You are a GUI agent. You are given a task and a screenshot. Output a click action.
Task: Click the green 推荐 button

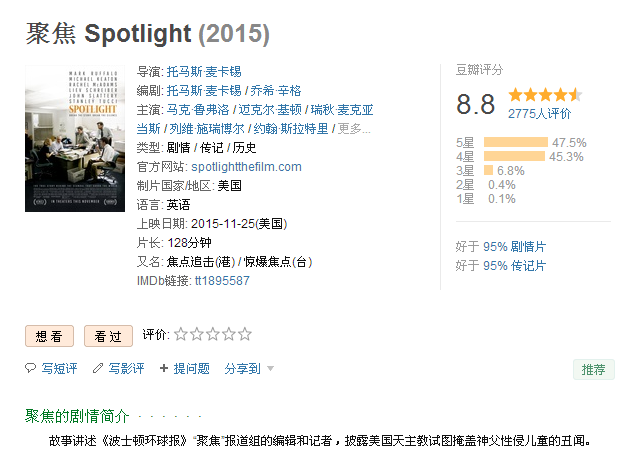pos(594,369)
